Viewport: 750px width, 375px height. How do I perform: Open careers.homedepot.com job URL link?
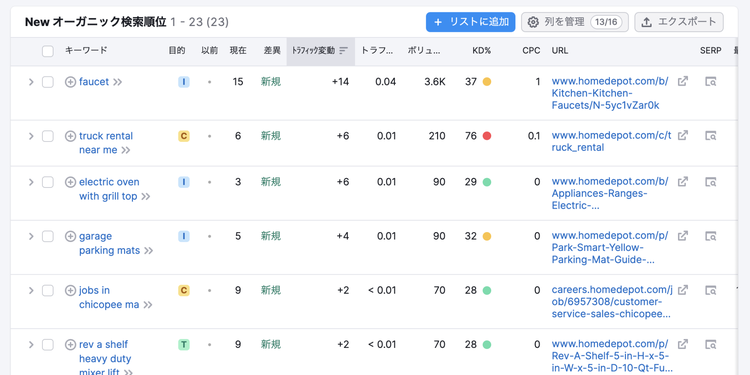point(612,302)
